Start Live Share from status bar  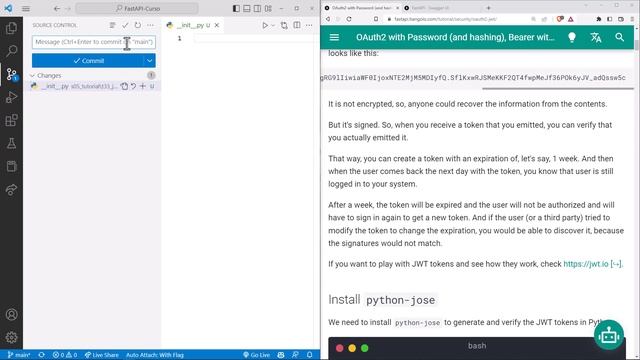point(101,355)
